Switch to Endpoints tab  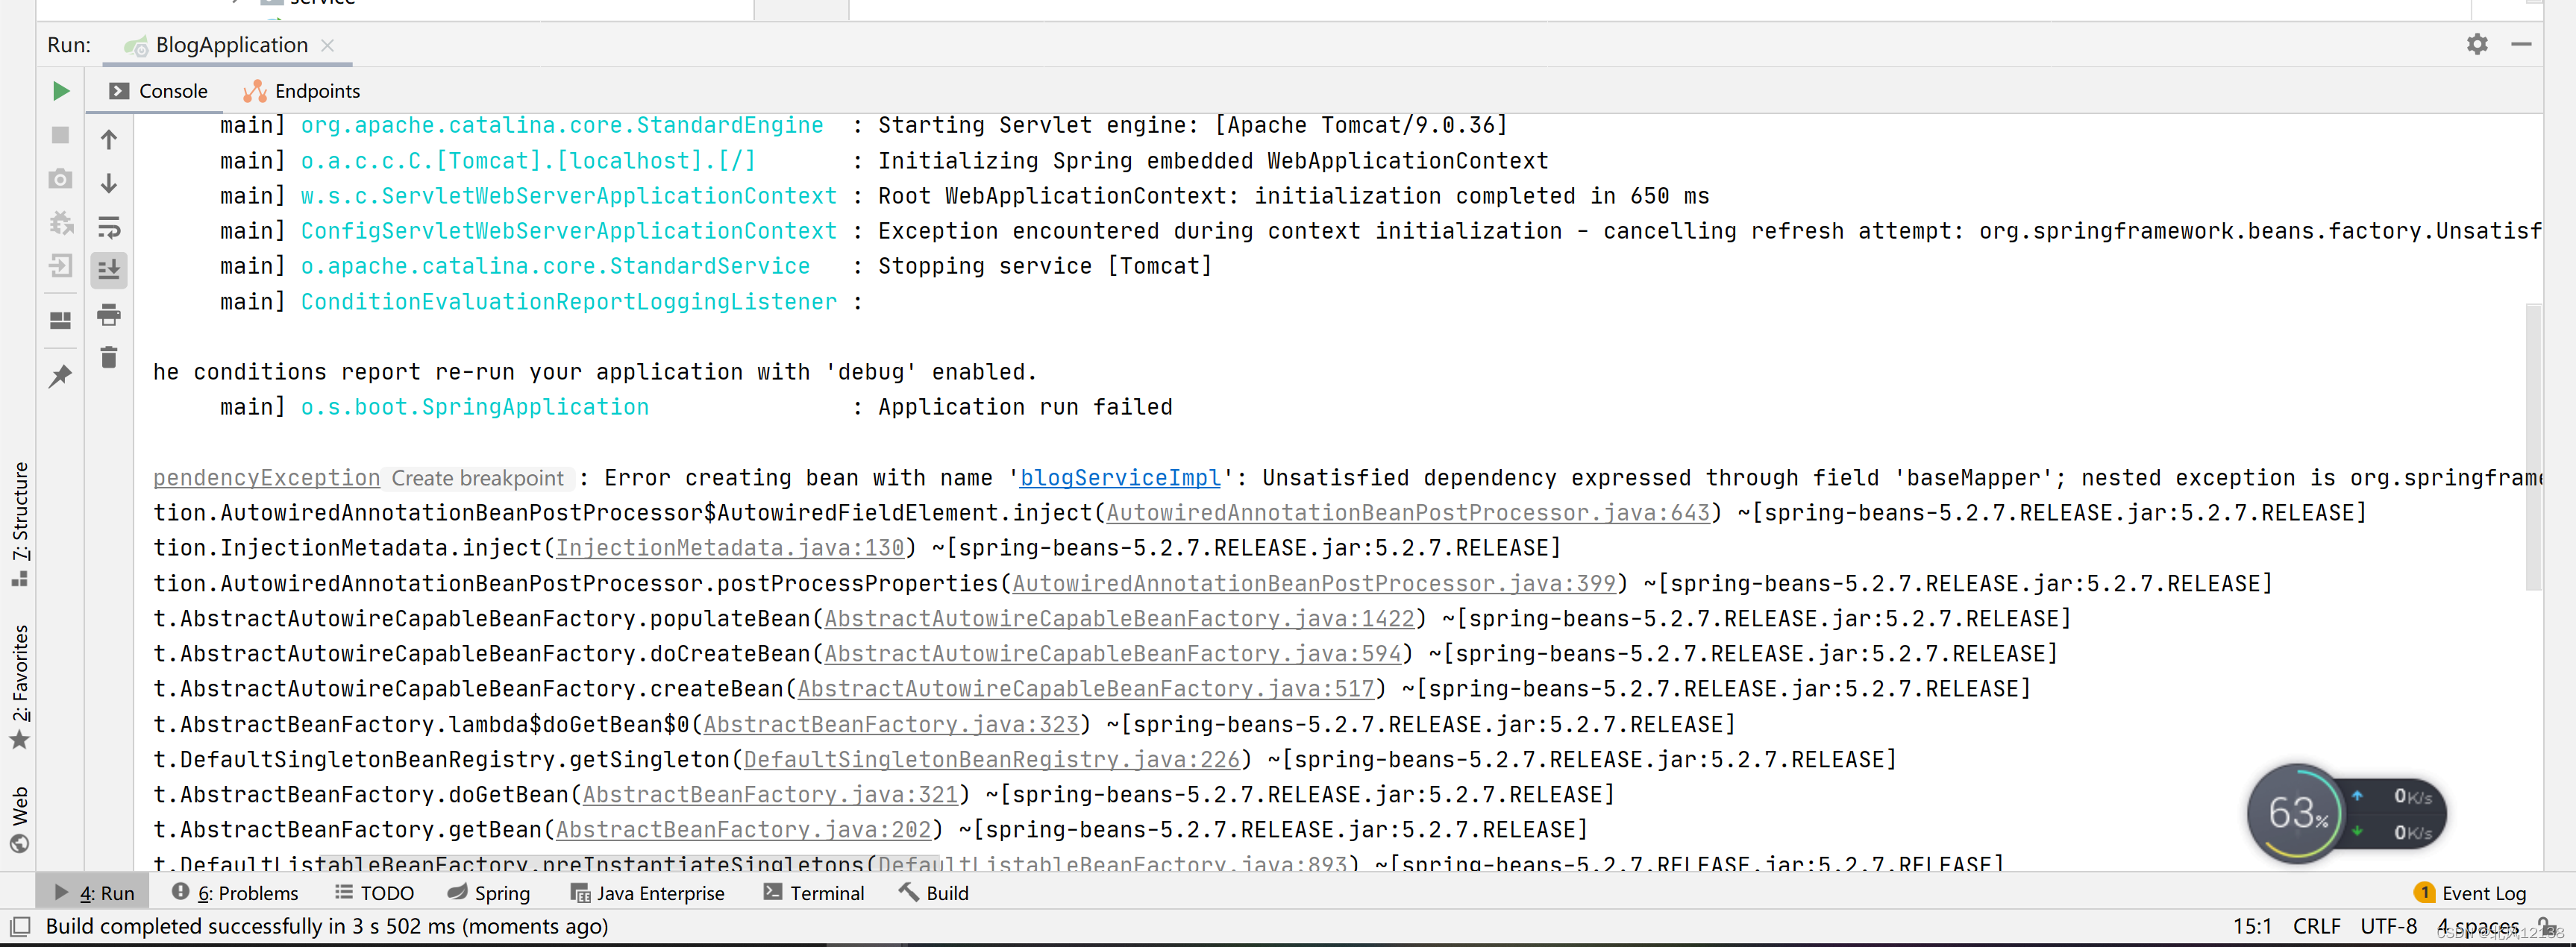302,91
